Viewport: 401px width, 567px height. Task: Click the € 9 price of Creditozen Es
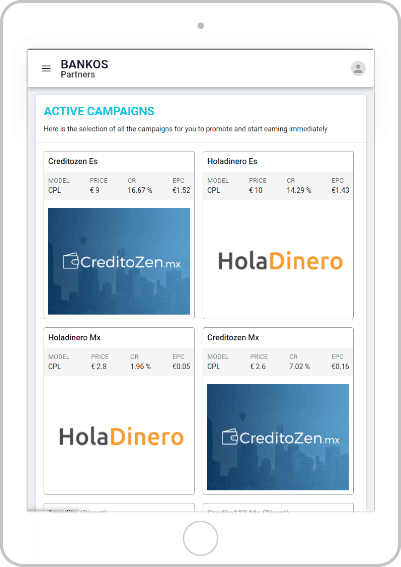[x=94, y=190]
